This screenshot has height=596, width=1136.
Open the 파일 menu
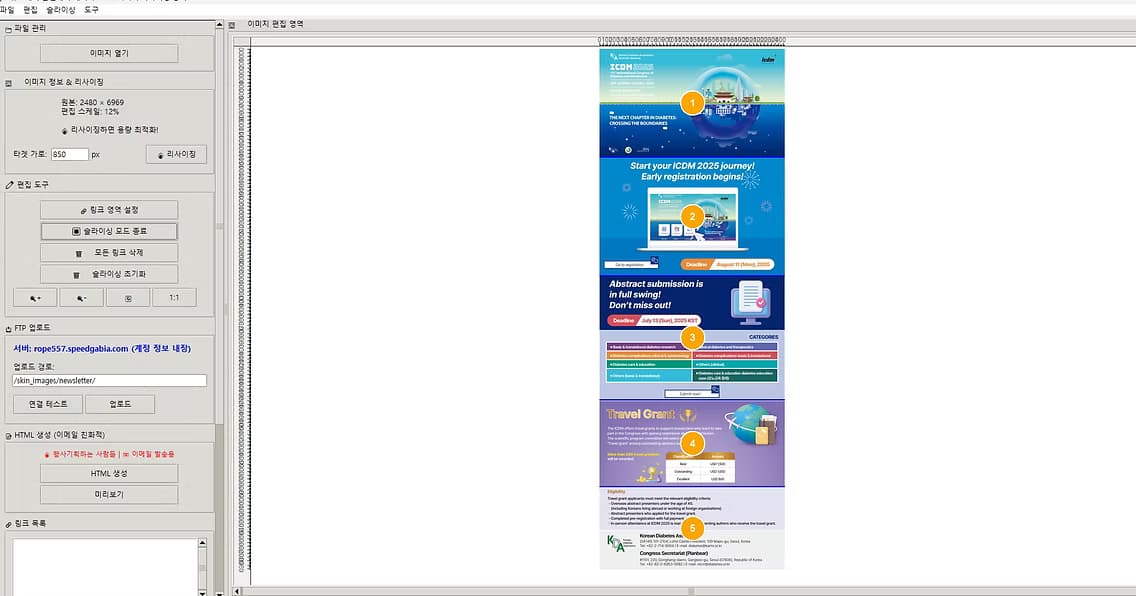(x=7, y=10)
